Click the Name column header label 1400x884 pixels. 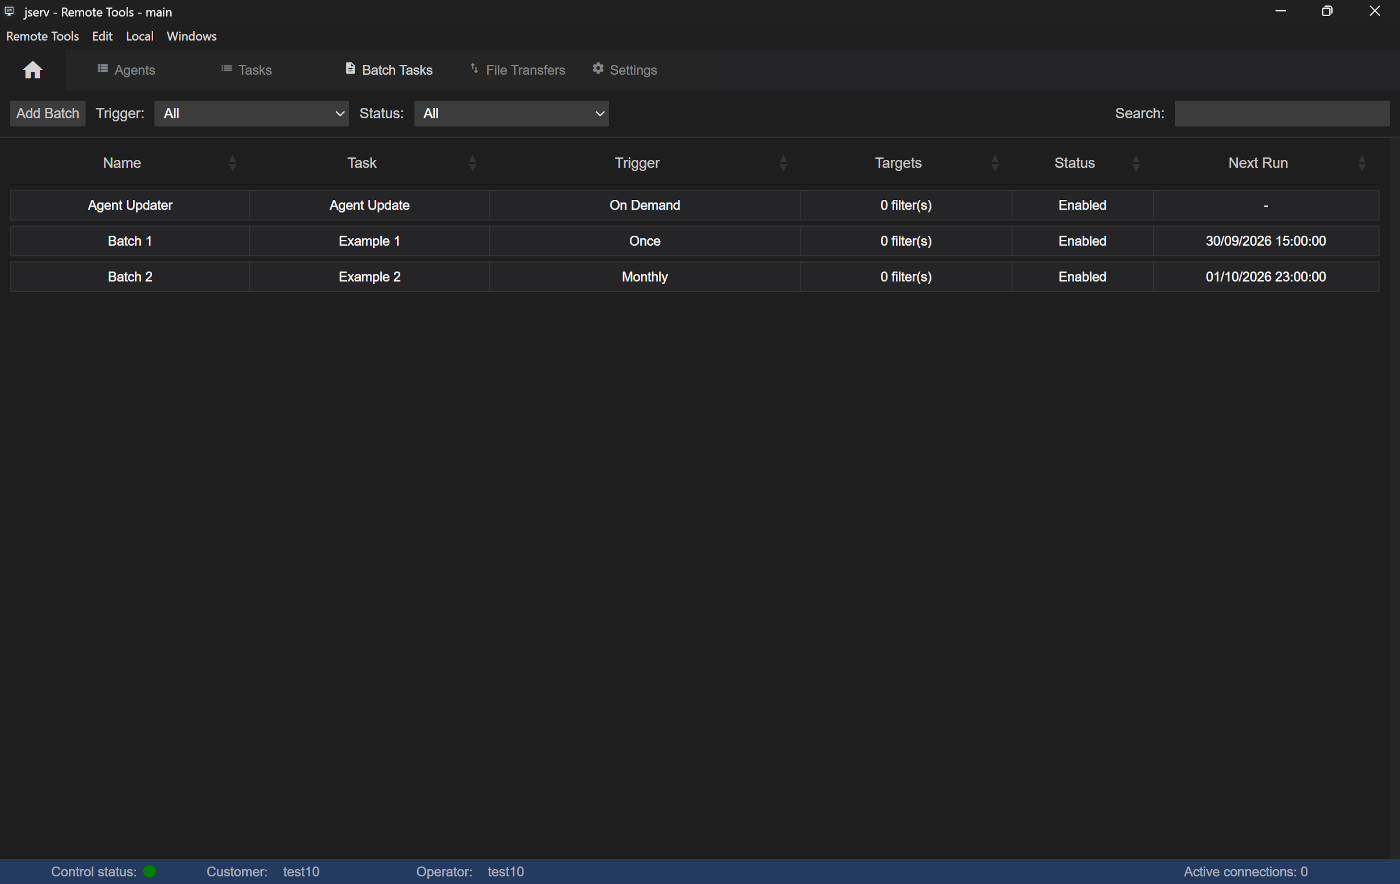[122, 163]
